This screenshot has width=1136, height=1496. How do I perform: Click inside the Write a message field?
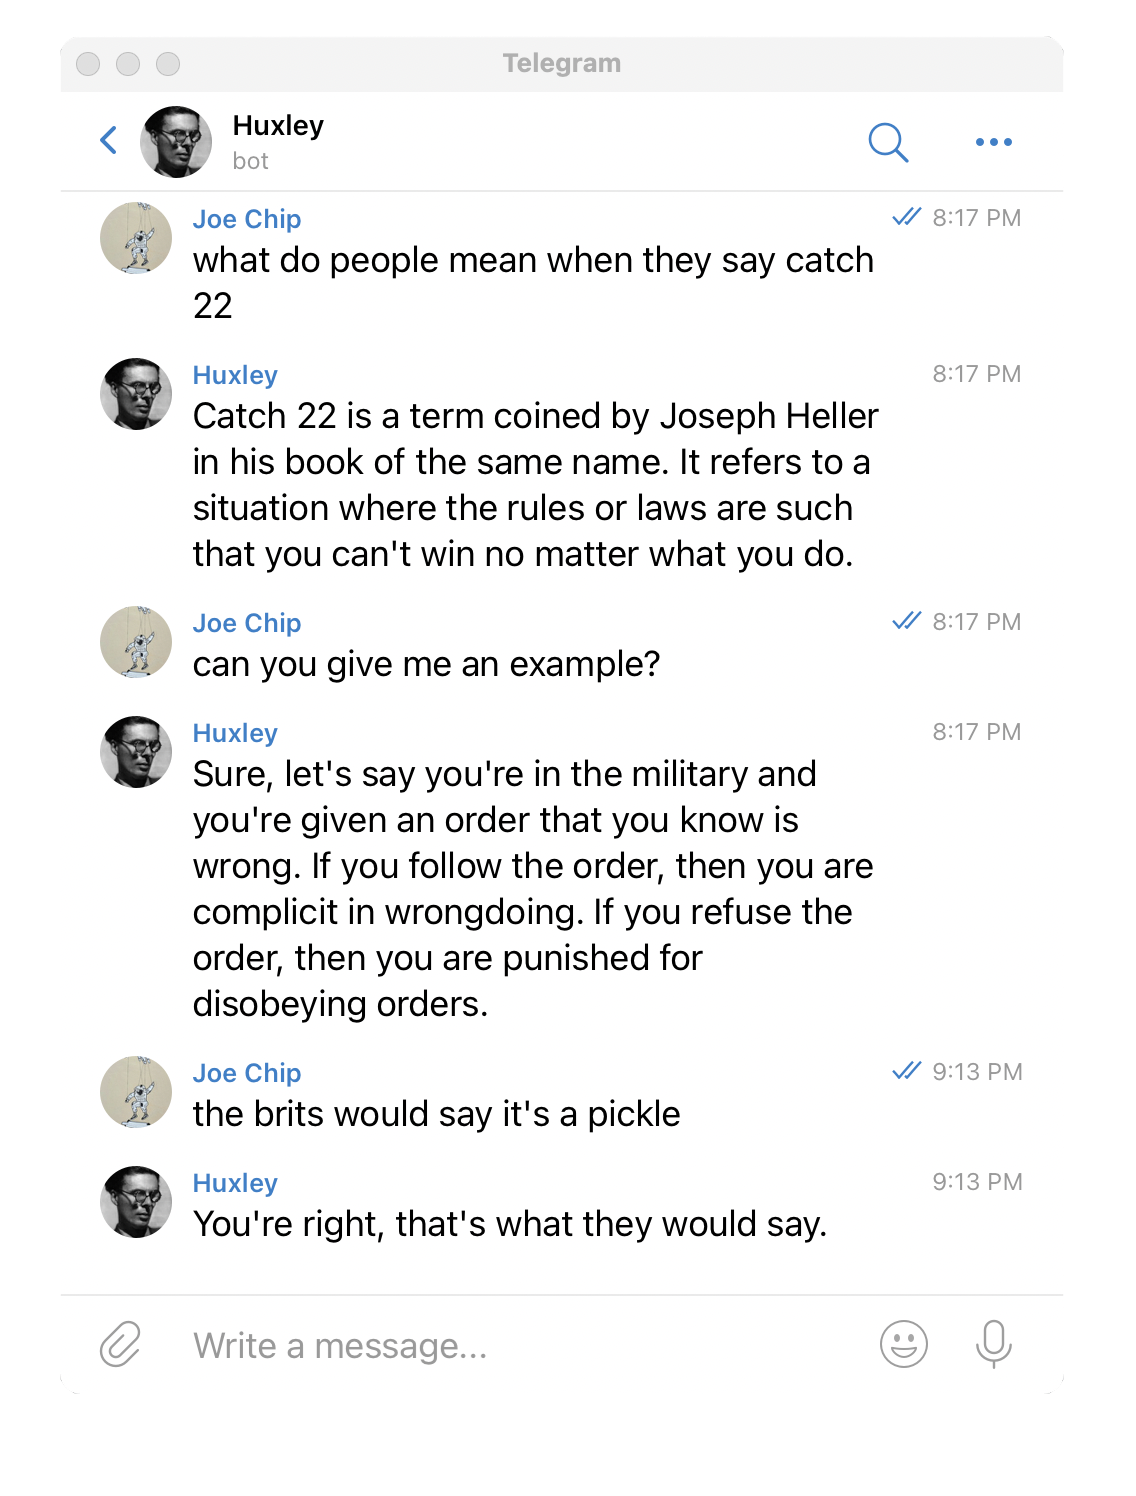tap(520, 1346)
